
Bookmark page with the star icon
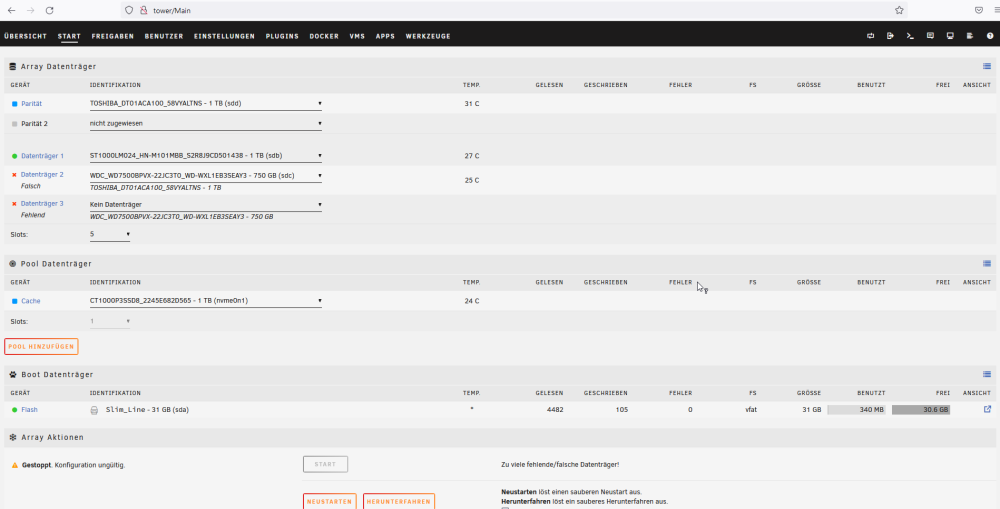pyautogui.click(x=899, y=10)
